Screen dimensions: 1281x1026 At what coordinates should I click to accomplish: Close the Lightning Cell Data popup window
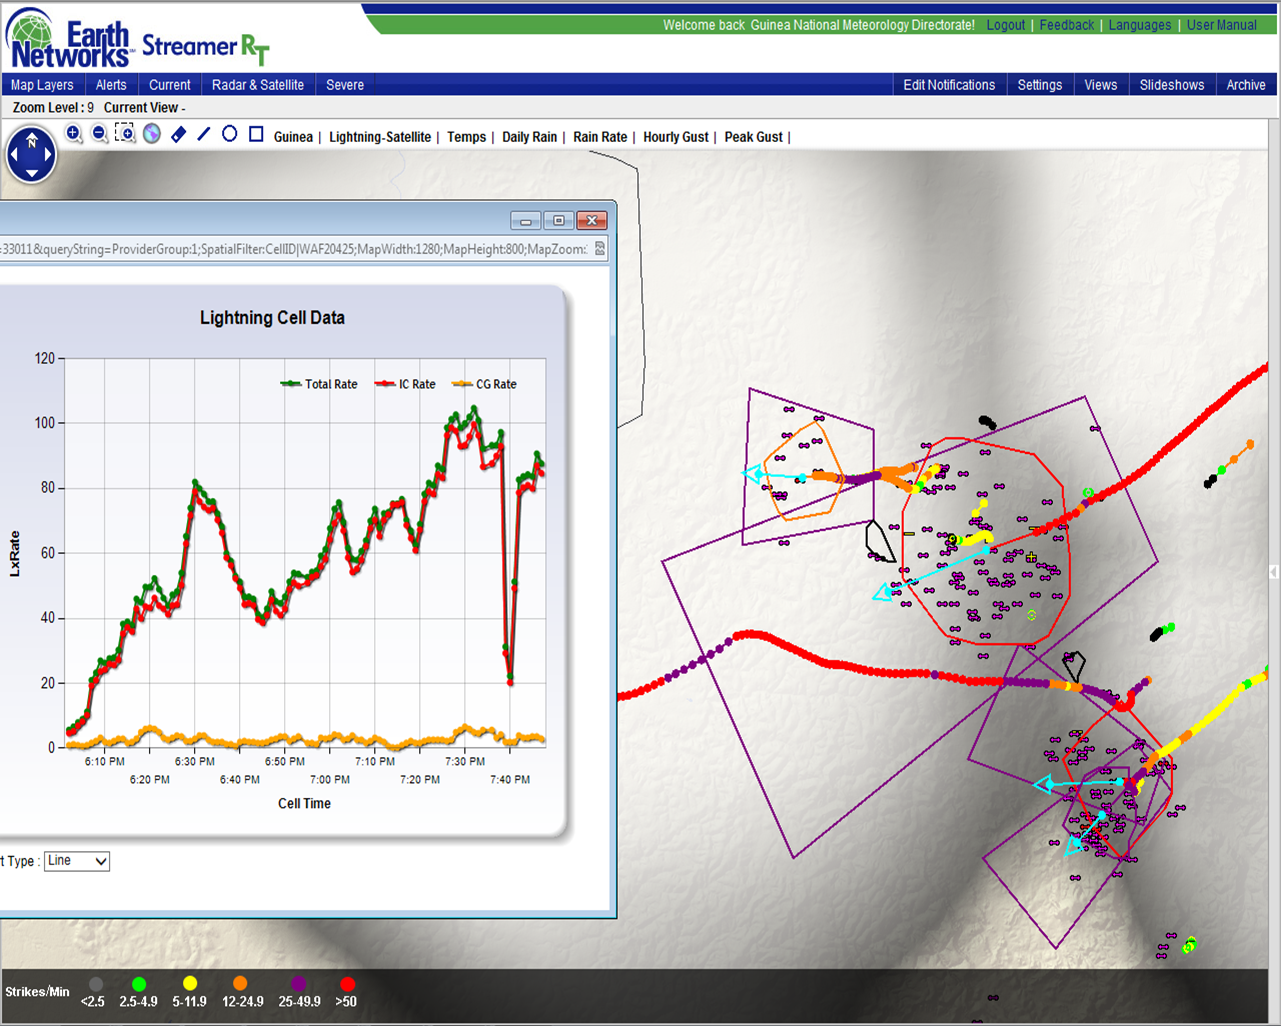[x=593, y=220]
